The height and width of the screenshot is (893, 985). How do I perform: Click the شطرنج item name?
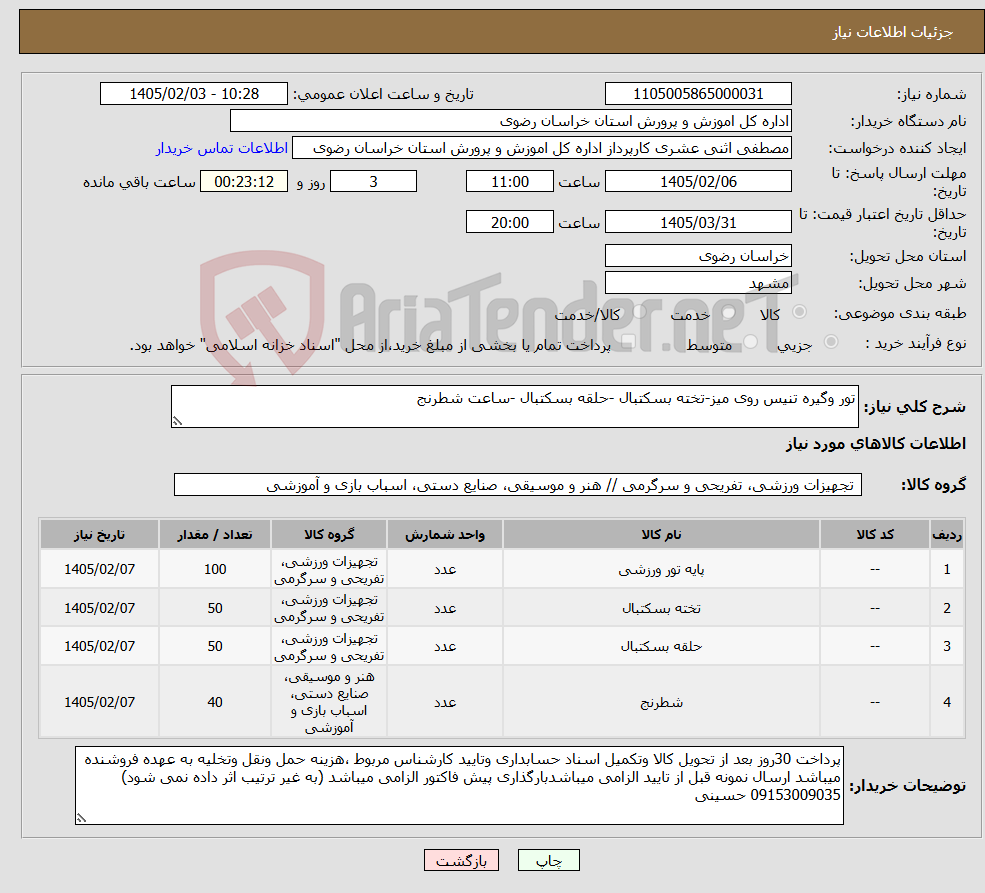point(661,702)
